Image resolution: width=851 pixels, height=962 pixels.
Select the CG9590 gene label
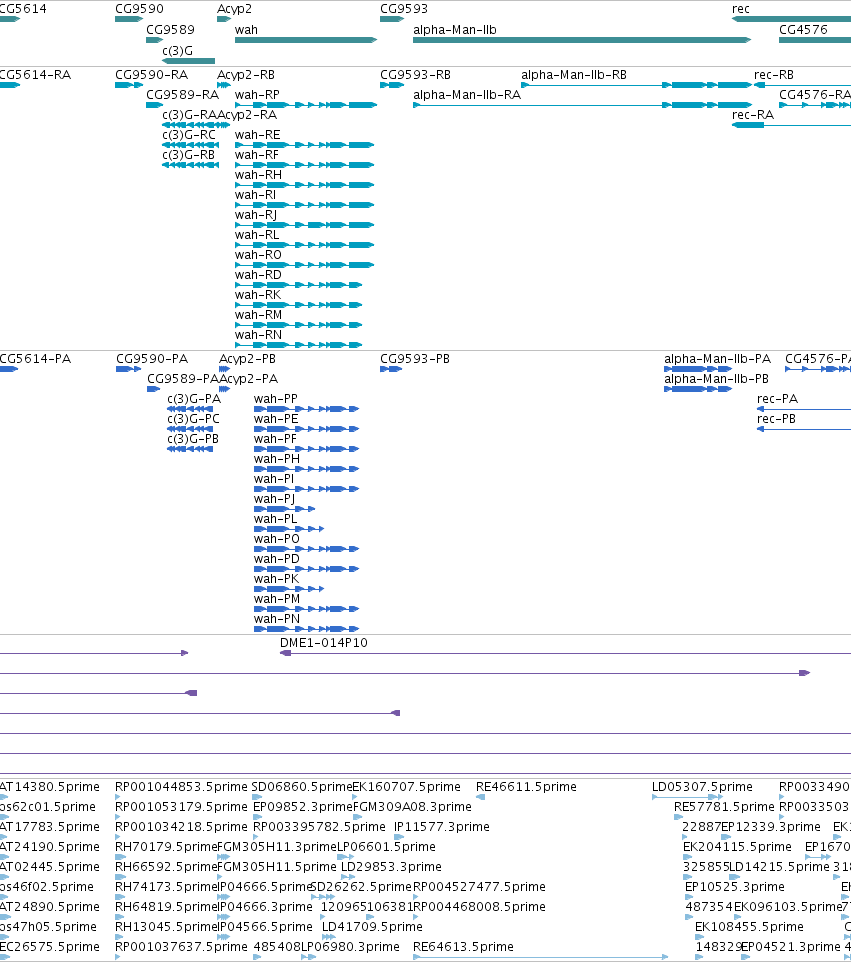[x=139, y=9]
